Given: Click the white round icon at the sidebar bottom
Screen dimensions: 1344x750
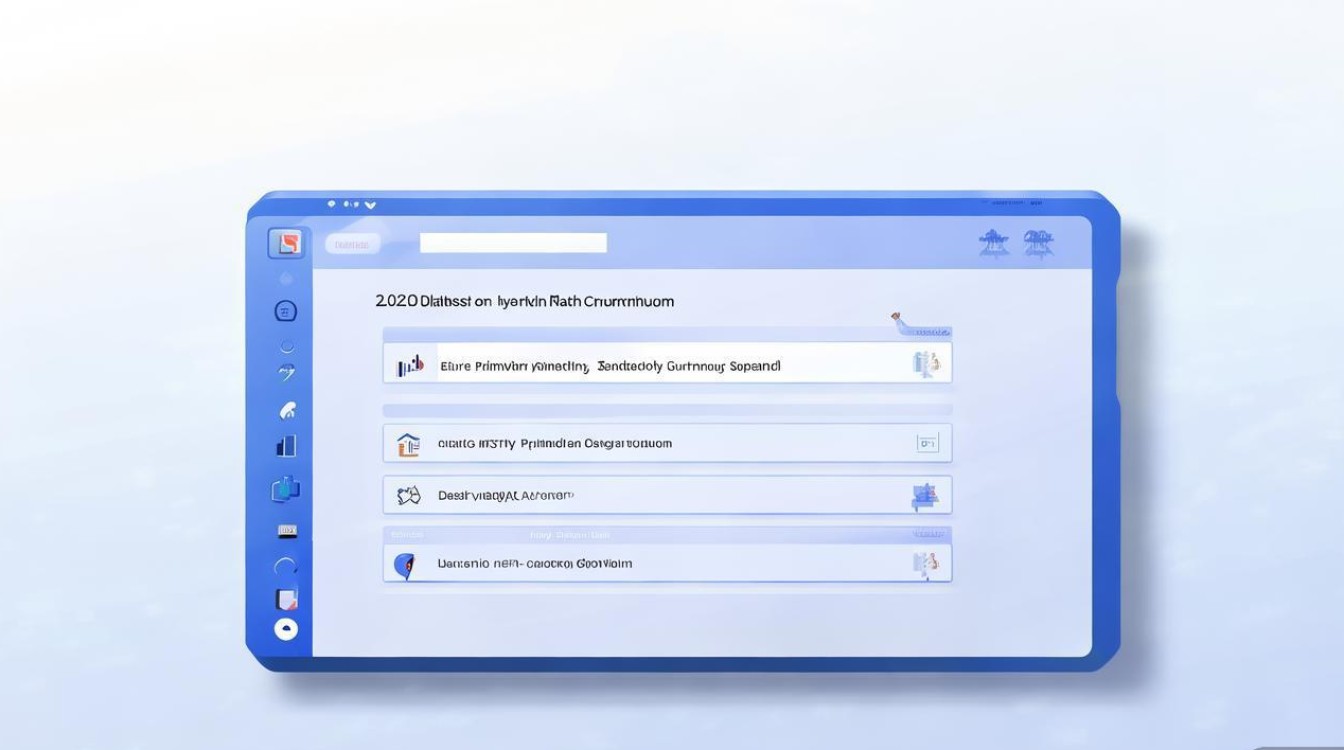Looking at the screenshot, I should [286, 629].
